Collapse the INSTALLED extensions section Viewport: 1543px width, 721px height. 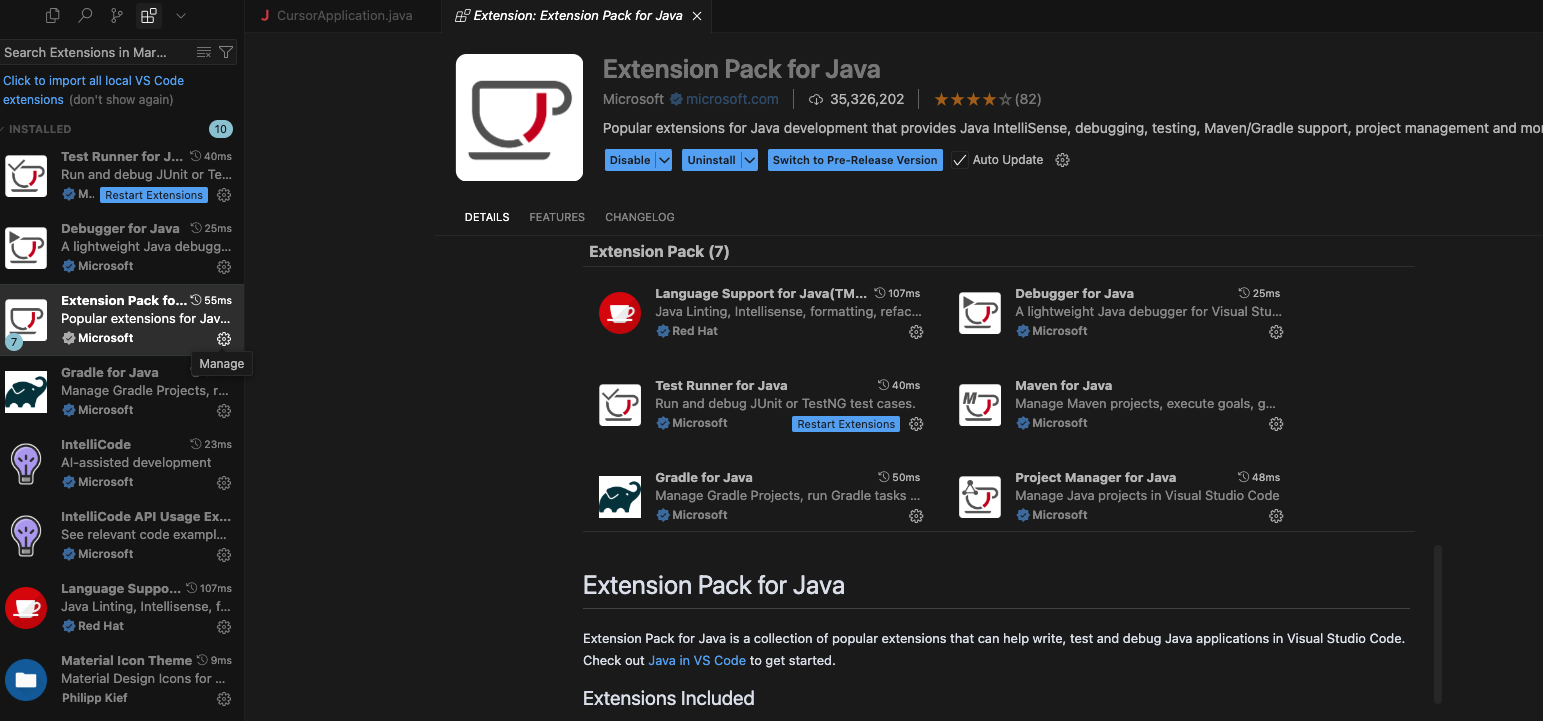40,129
